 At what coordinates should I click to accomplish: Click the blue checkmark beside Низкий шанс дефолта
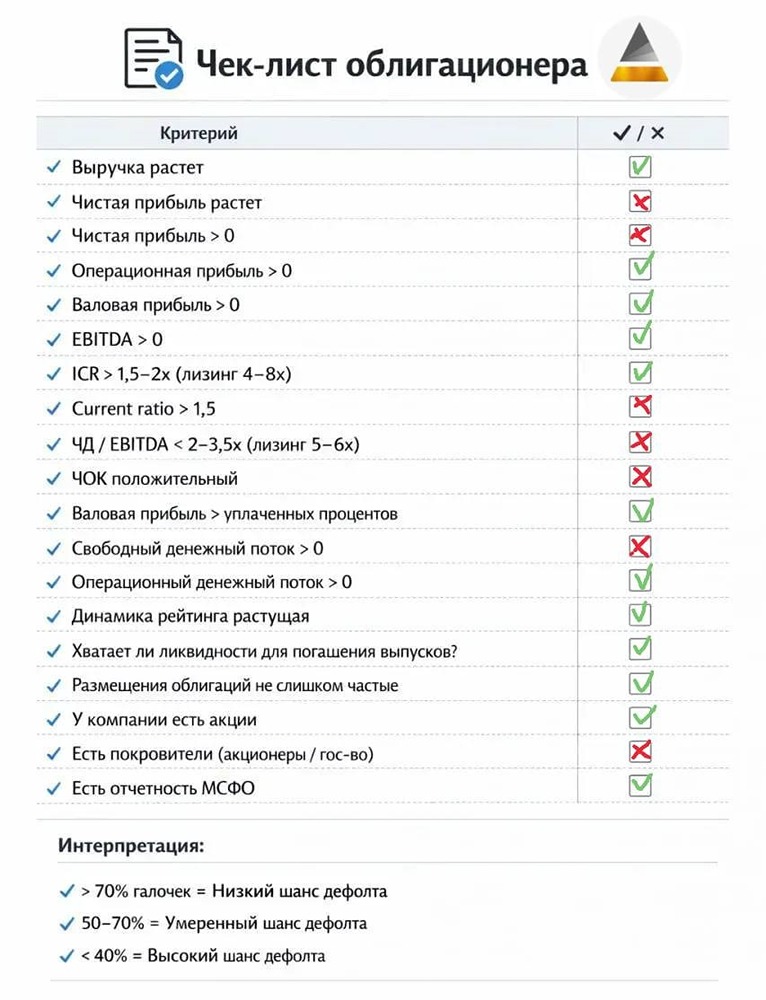click(x=66, y=890)
